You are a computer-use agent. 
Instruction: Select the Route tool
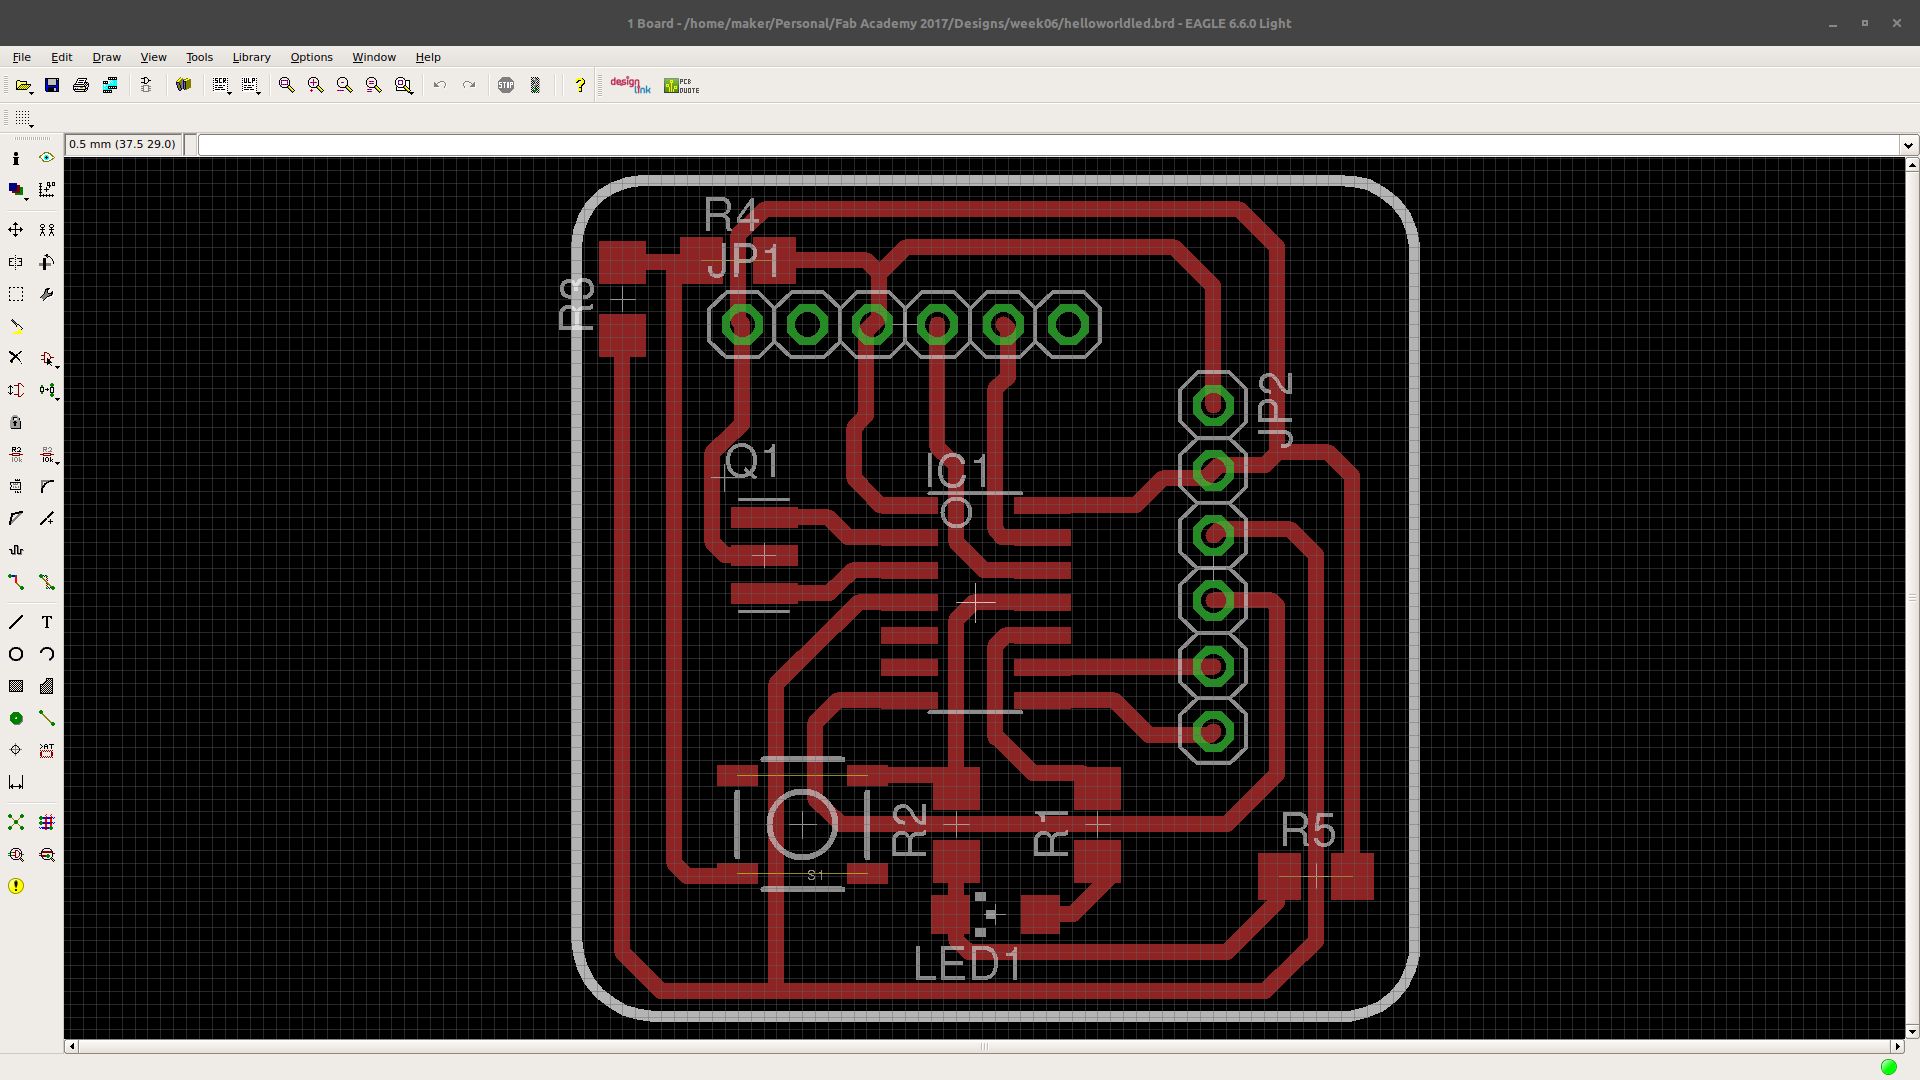point(16,582)
